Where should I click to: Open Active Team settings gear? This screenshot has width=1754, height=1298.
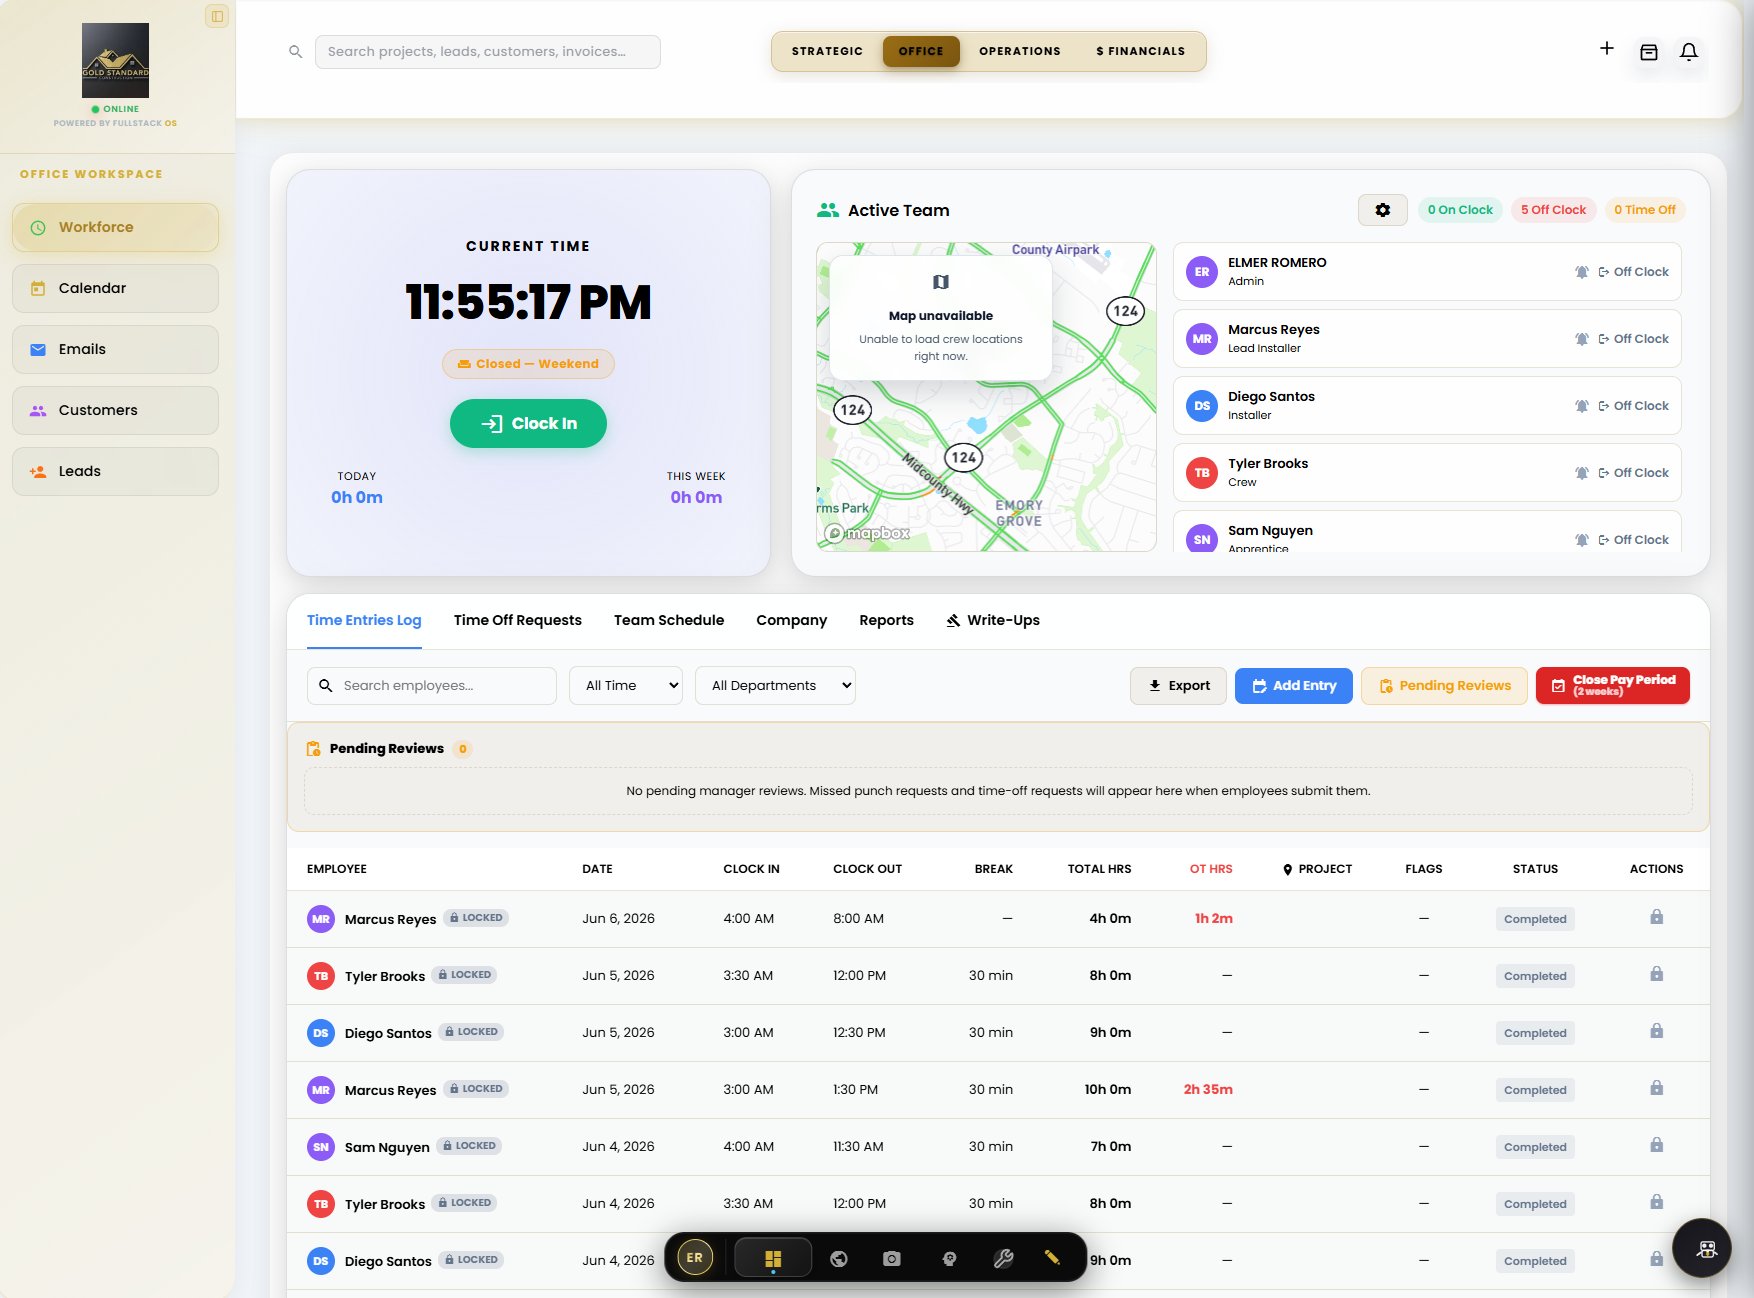coord(1383,210)
